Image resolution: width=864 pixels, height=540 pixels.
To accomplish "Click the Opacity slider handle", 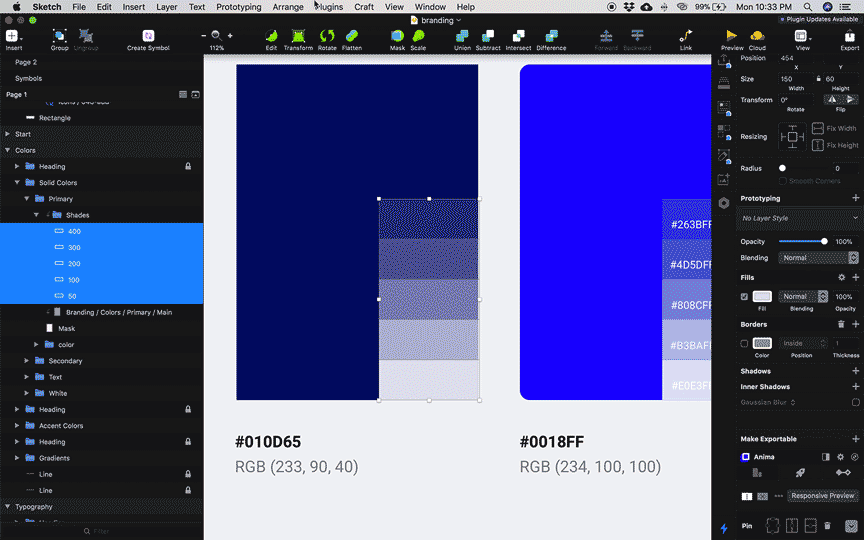I will pos(824,241).
